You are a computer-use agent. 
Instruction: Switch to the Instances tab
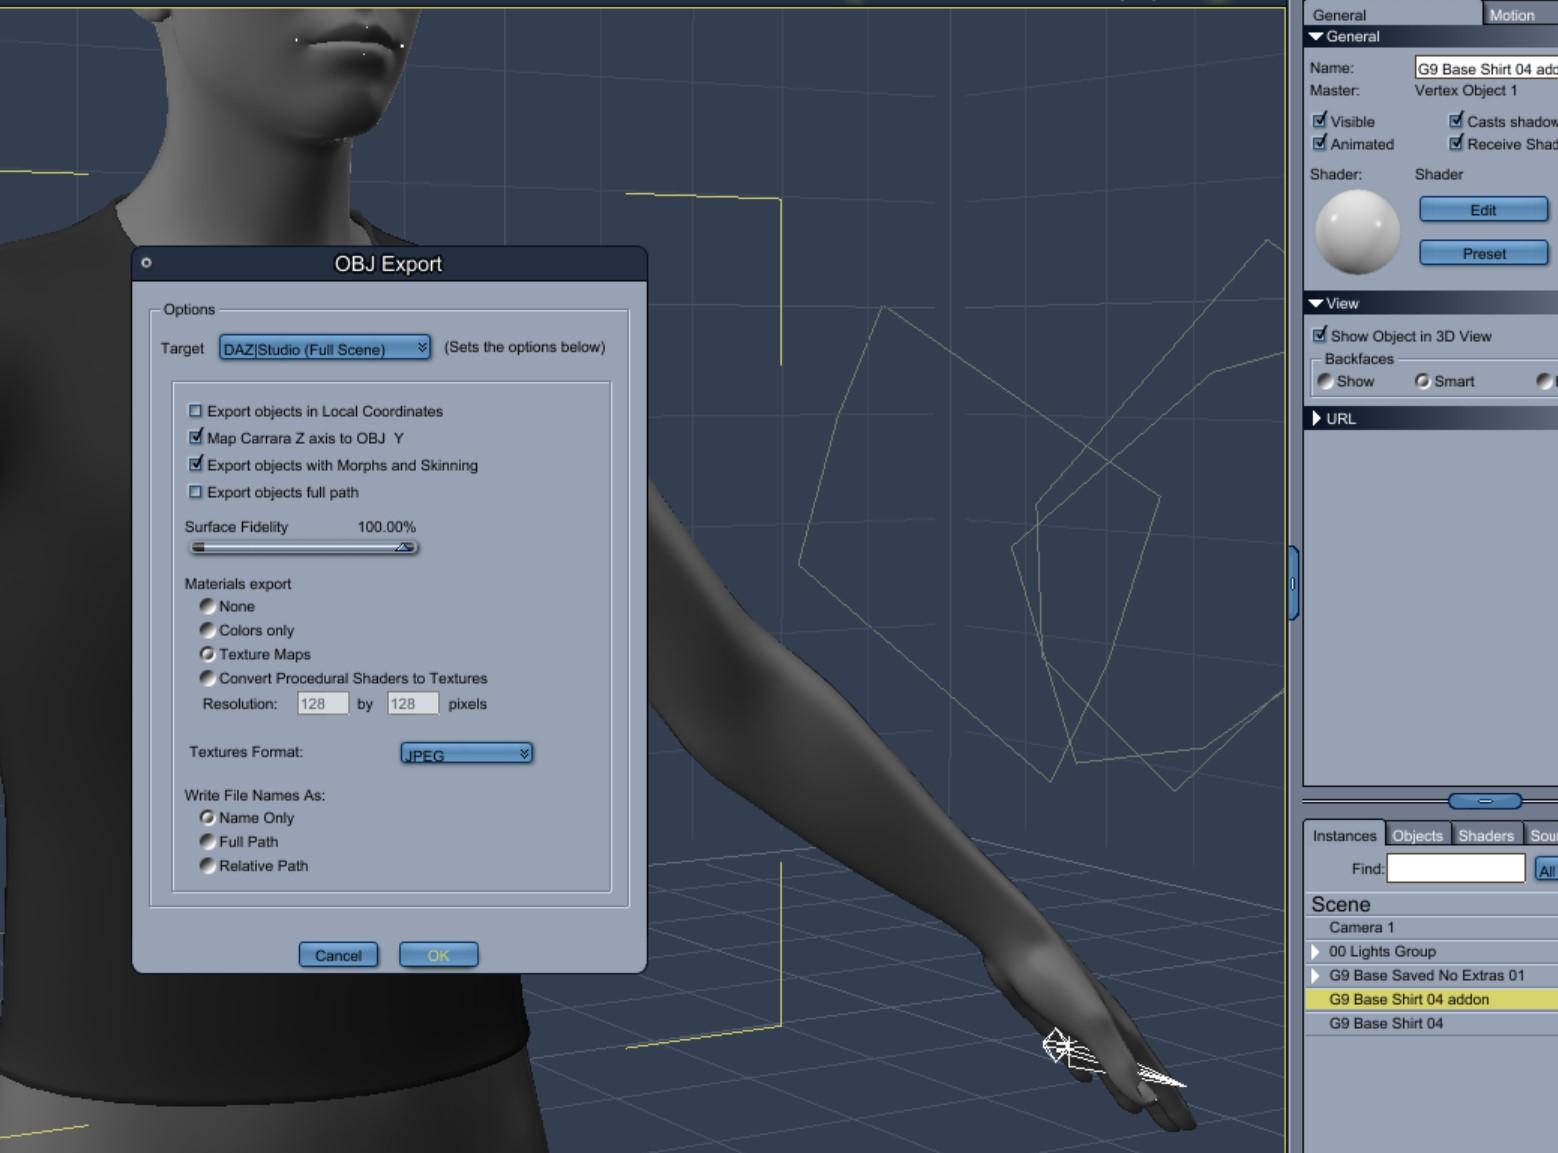pos(1344,836)
